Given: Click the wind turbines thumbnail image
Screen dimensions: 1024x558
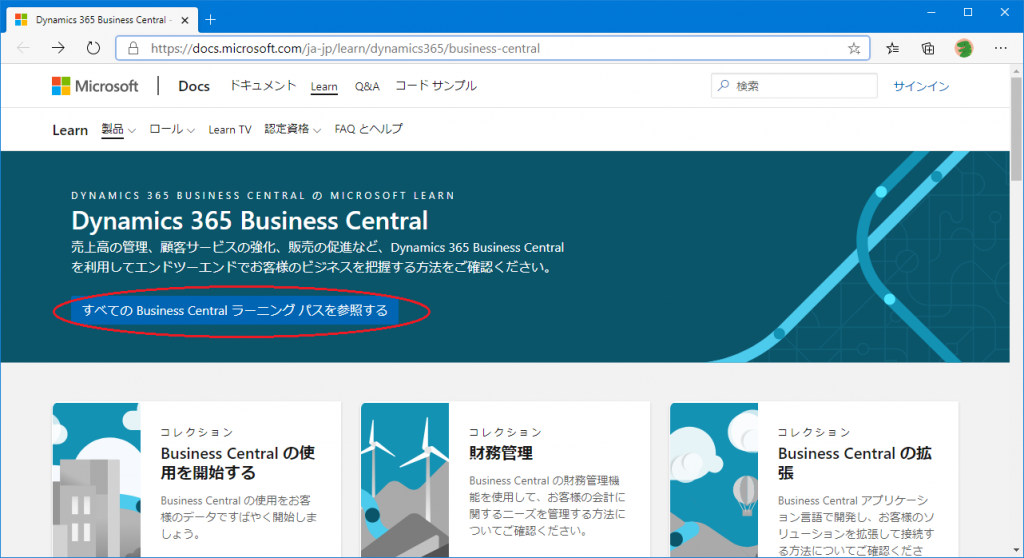Looking at the screenshot, I should point(405,480).
